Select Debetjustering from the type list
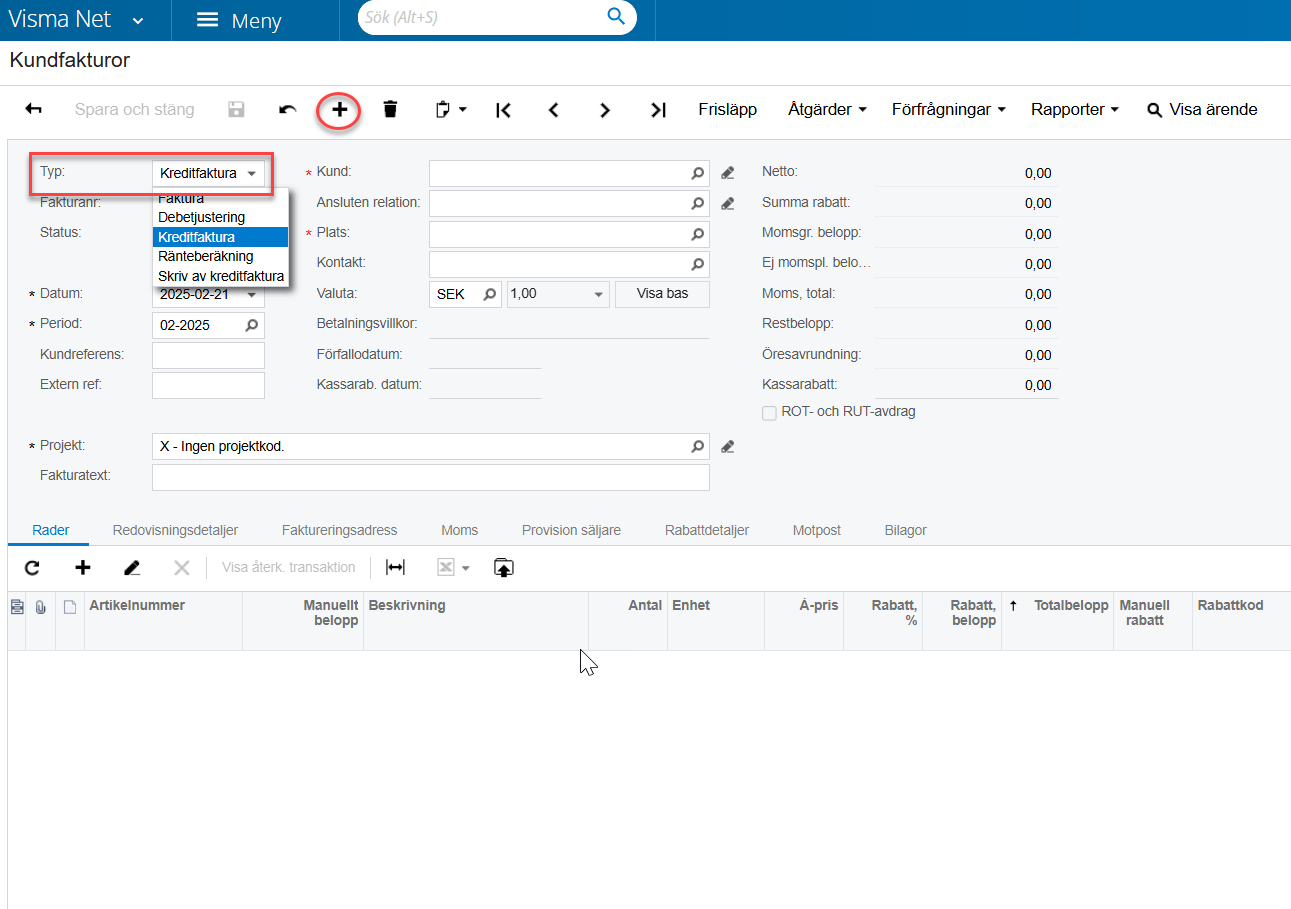 point(202,217)
